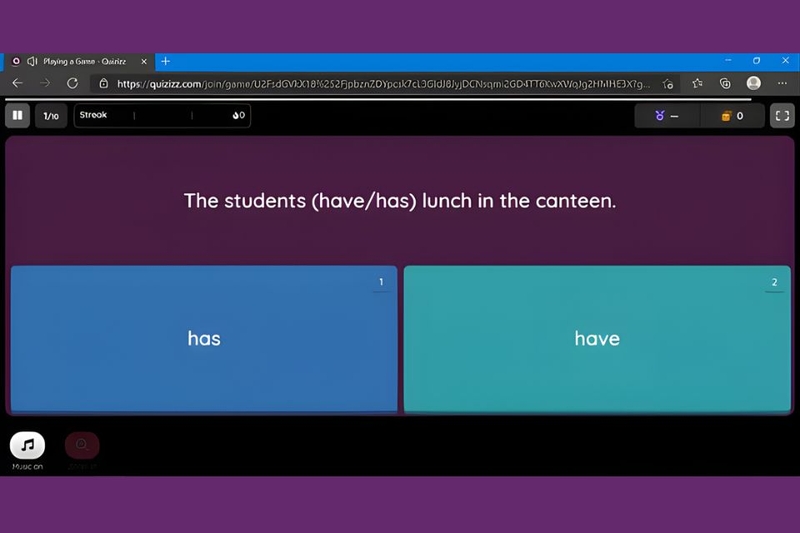Minimize the browser window
Screen dimensions: 800x533
[728, 60]
